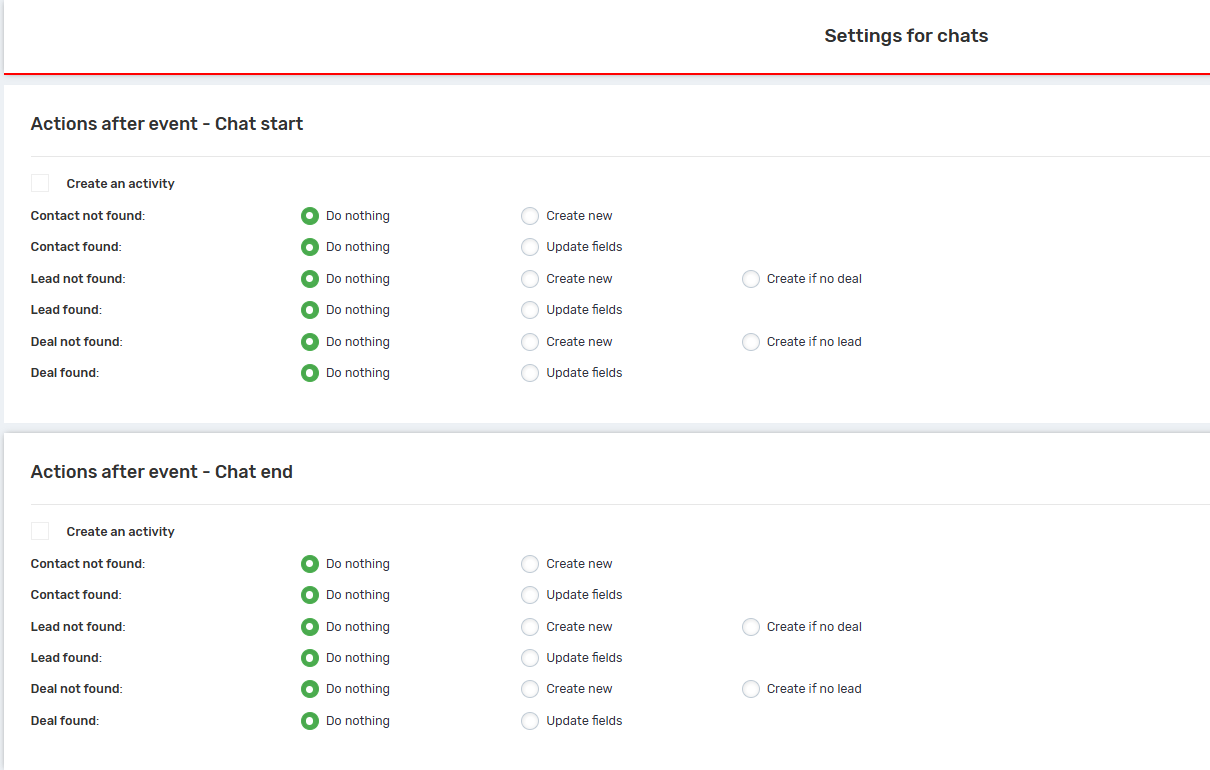Choose Update fields for Deal found in Chat start
The width and height of the screenshot is (1210, 770).
coord(530,373)
